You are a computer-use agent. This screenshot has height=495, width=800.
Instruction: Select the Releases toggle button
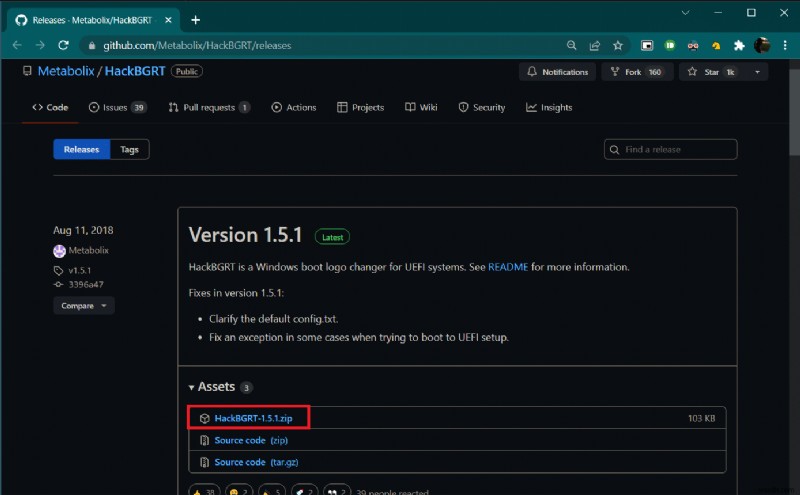pos(81,149)
